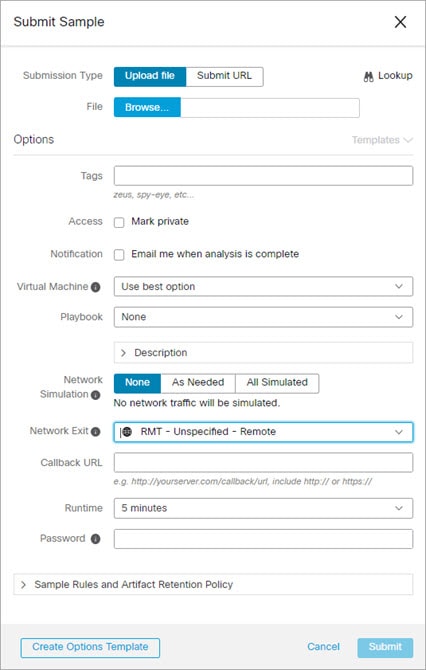Click the Network Exit info icon
Screen dimensions: 426x670
pos(96,432)
